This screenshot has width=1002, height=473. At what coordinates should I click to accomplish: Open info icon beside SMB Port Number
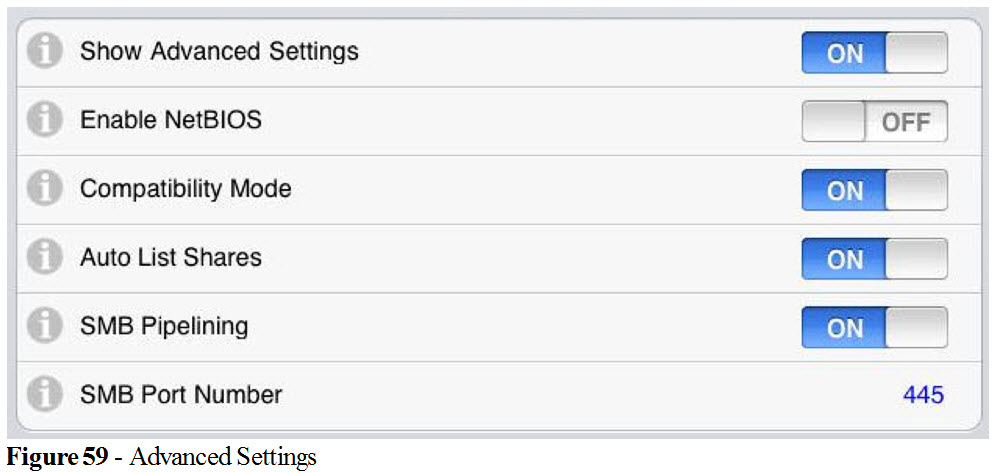(44, 395)
